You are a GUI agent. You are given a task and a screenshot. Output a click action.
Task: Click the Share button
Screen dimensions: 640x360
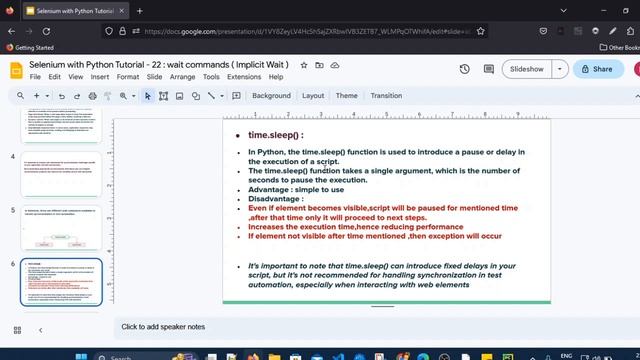click(x=598, y=69)
